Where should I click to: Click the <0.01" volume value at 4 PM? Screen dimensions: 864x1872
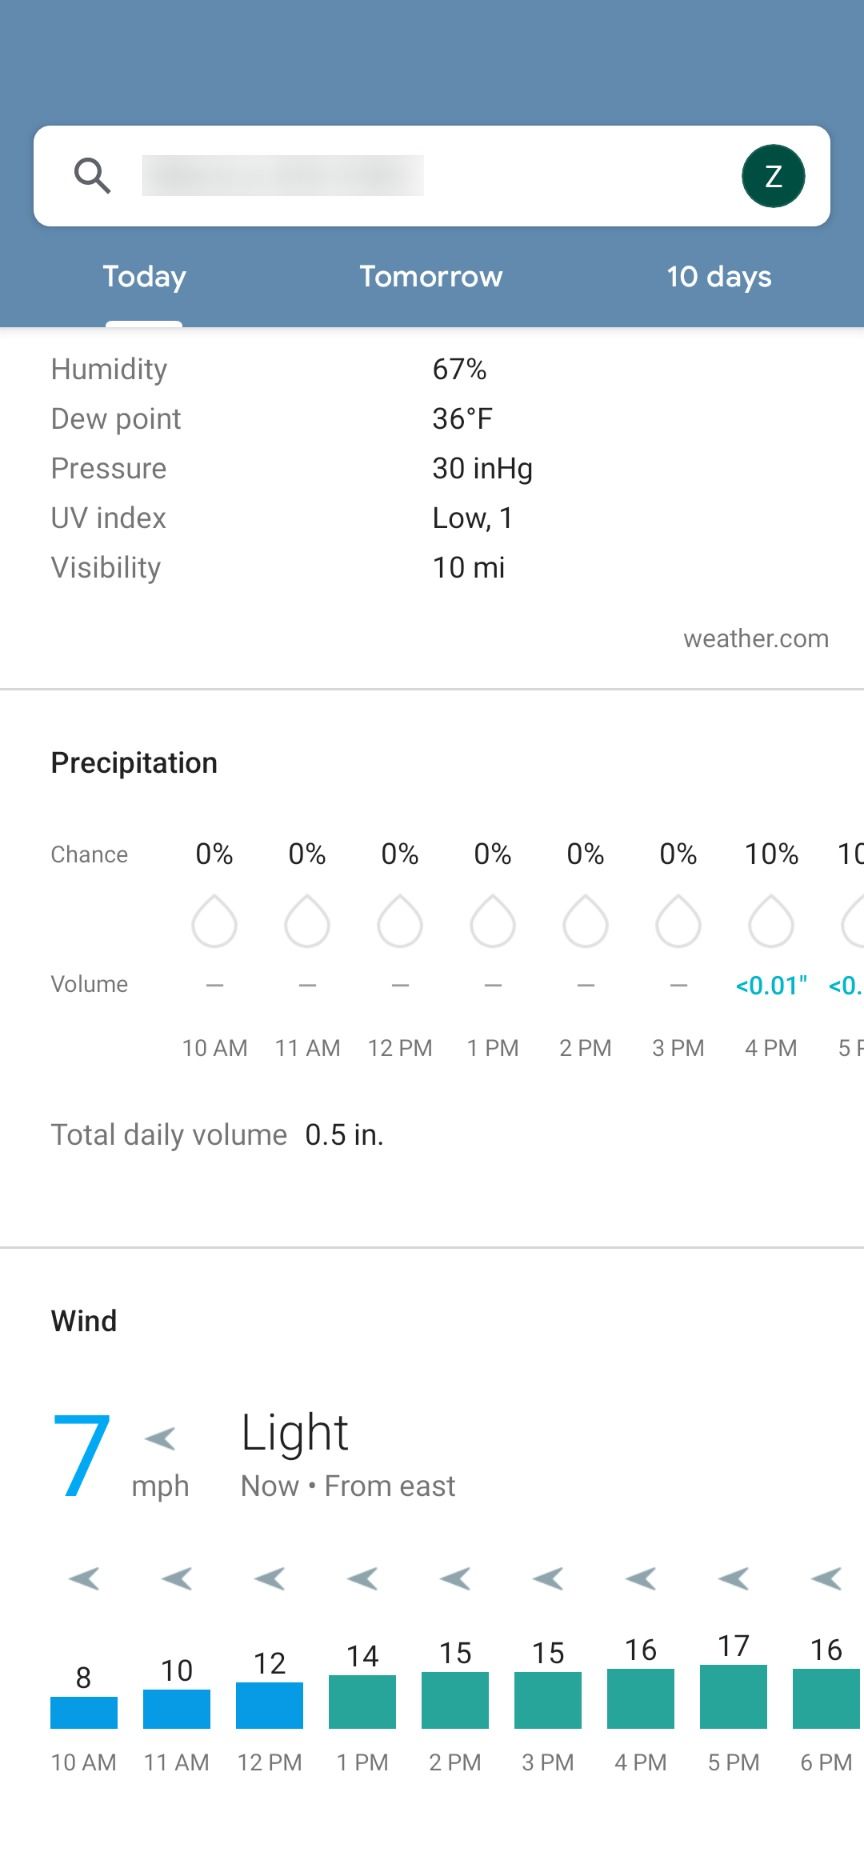tap(770, 985)
